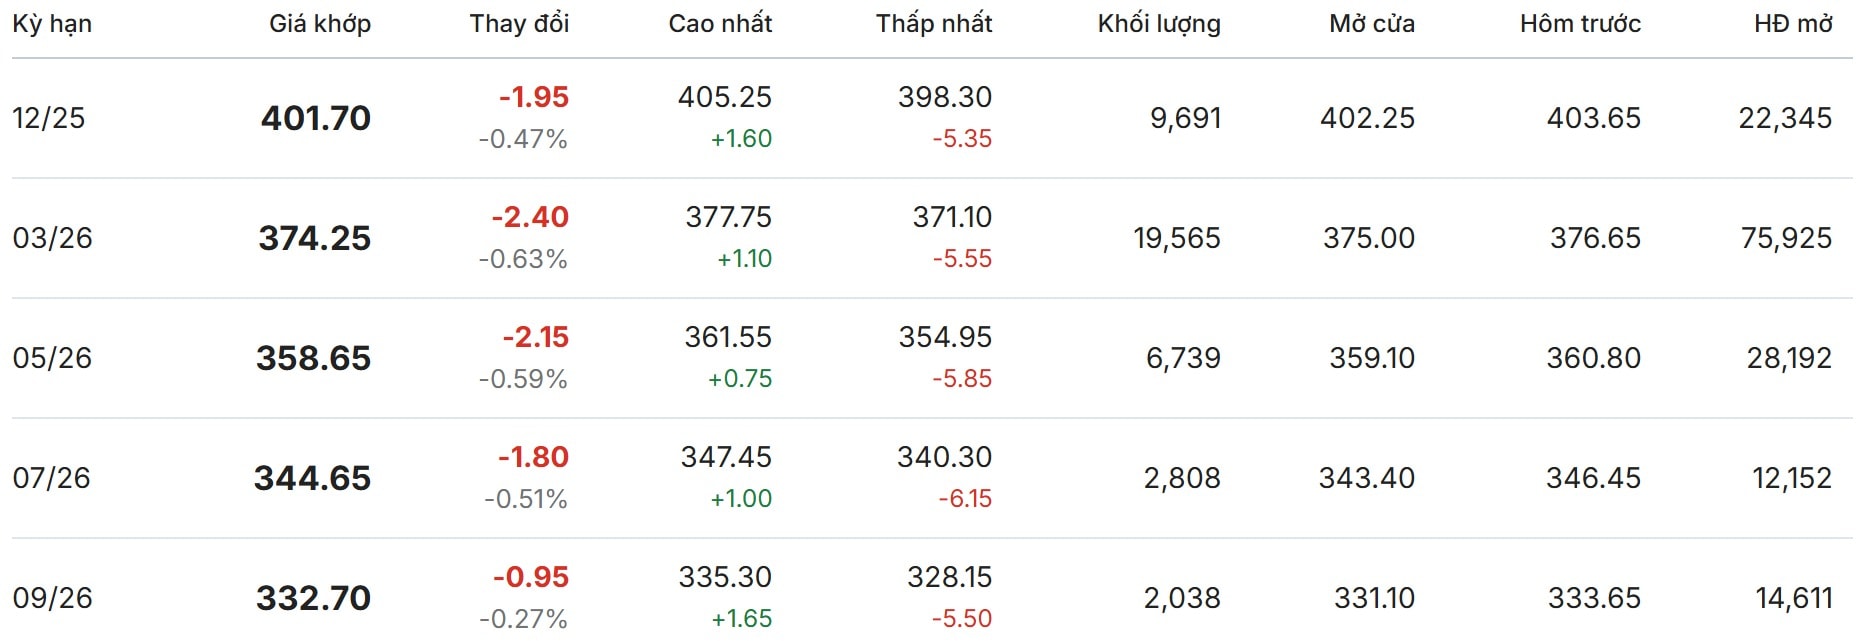Click the Thấp nhất column header
The height and width of the screenshot is (641, 1862).
coord(934,24)
